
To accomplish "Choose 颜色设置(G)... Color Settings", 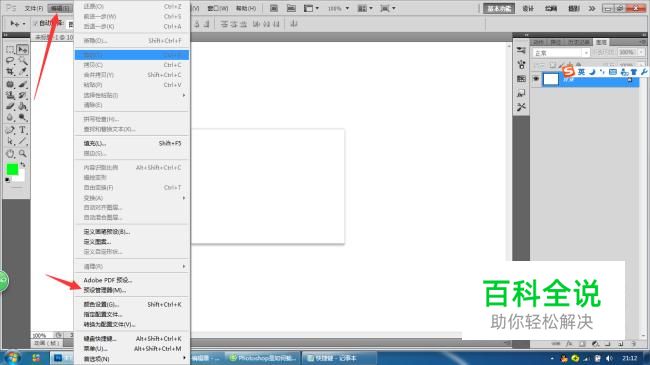I will 131,304.
